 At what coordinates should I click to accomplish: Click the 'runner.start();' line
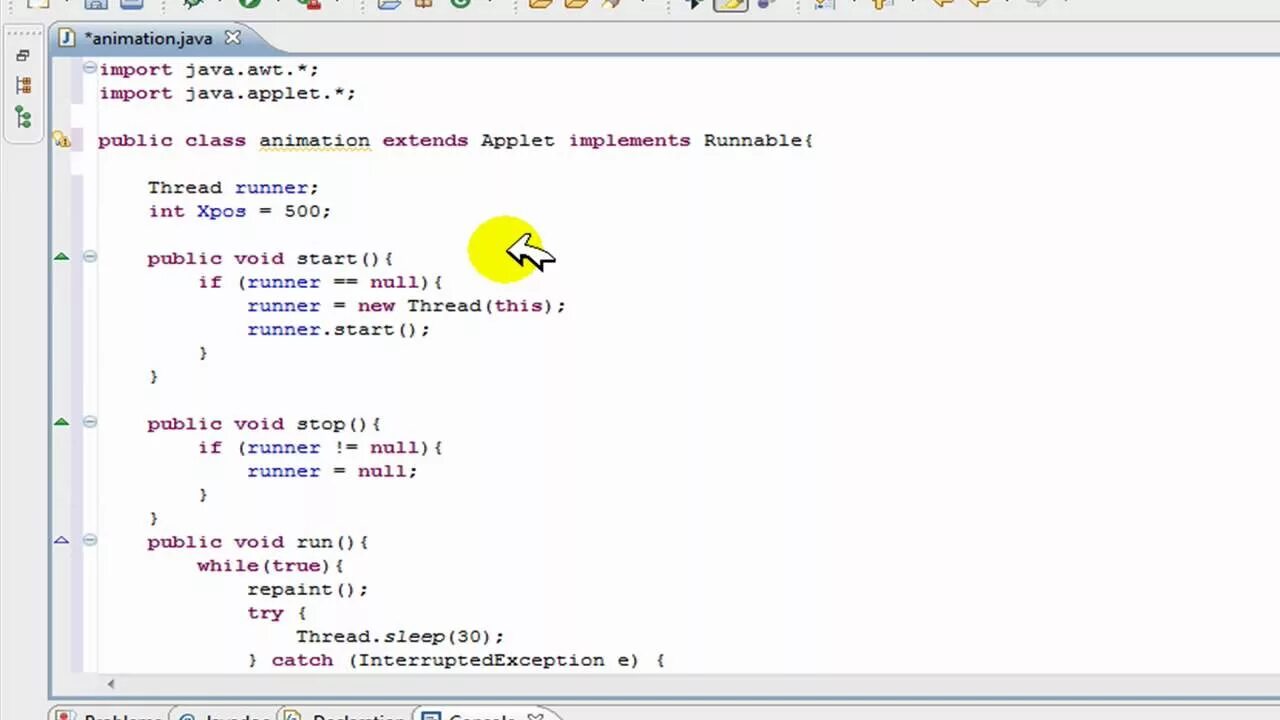coord(338,329)
